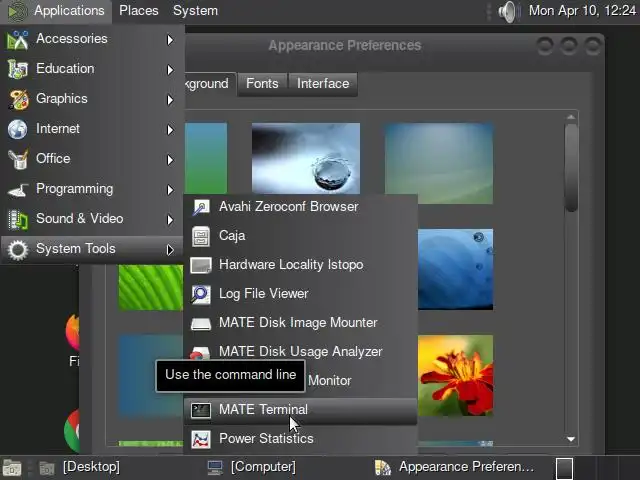Open the System menu
The height and width of the screenshot is (480, 640).
click(x=195, y=11)
